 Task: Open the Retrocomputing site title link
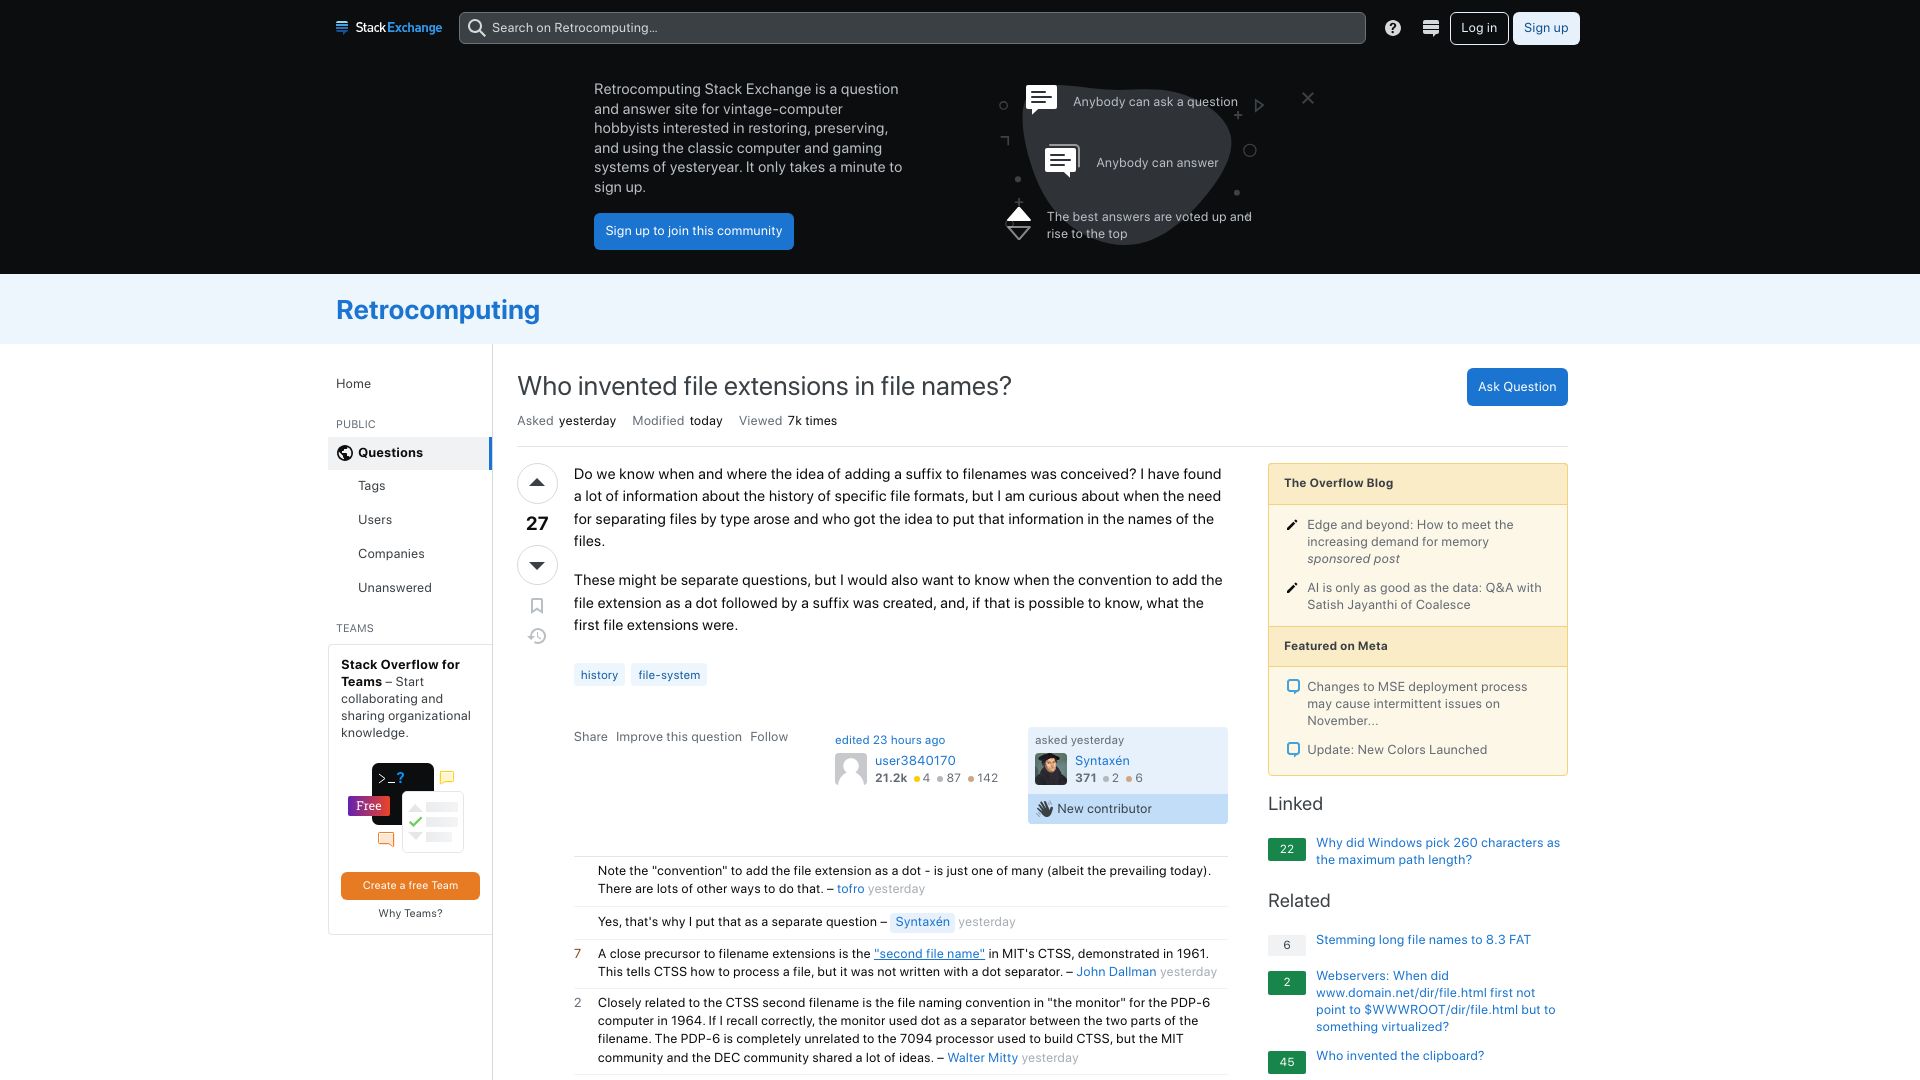click(438, 310)
